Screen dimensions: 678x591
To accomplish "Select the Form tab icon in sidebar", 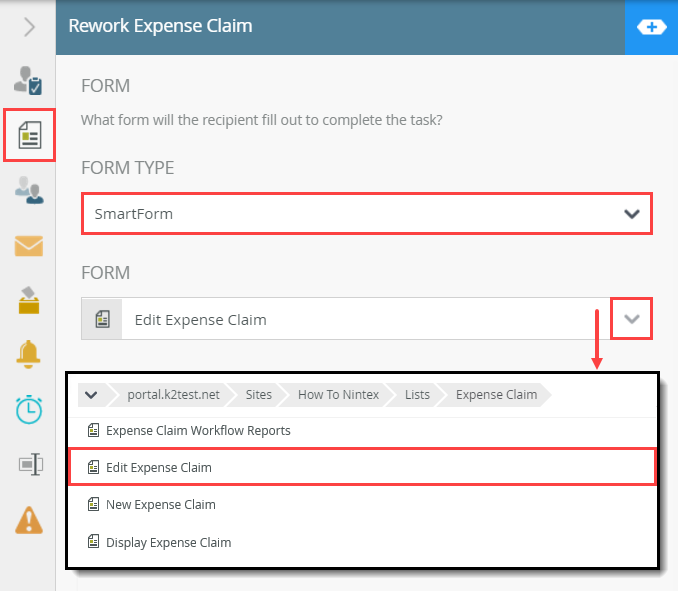I will (30, 135).
